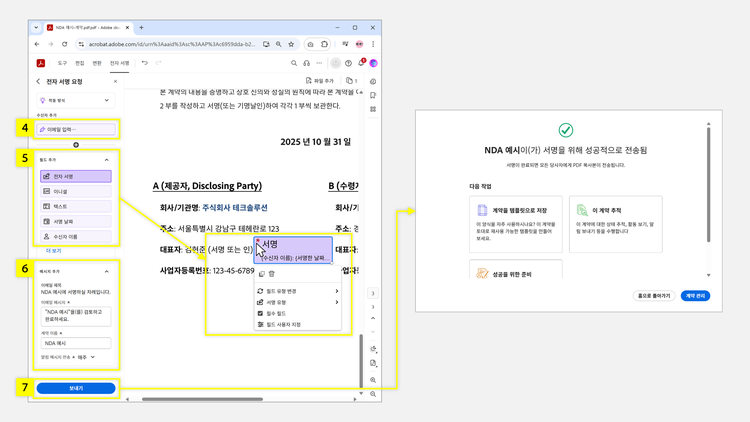Click the duplicate field icon in popup
The width and height of the screenshot is (750, 422).
tap(261, 274)
